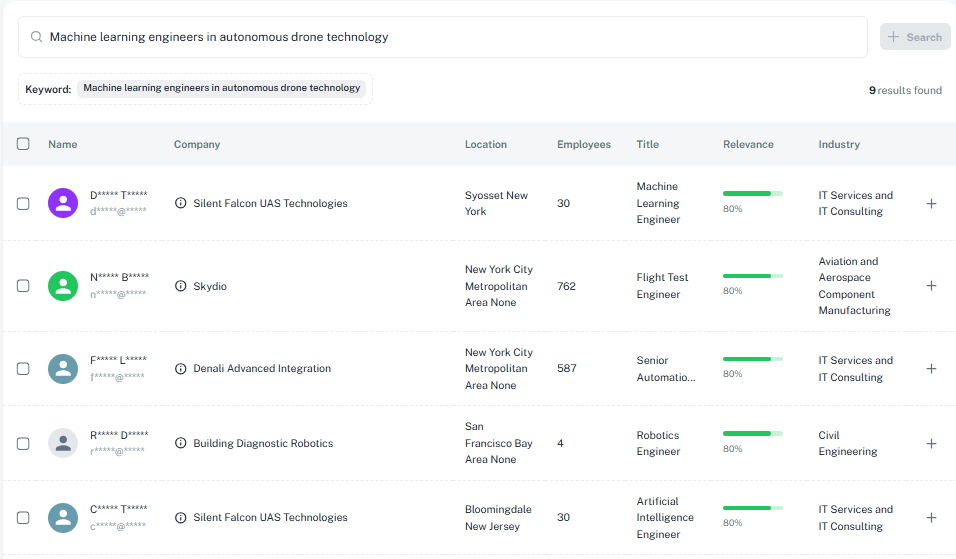This screenshot has height=559, width=956.
Task: Add the Denali row with plus icon
Action: [931, 369]
